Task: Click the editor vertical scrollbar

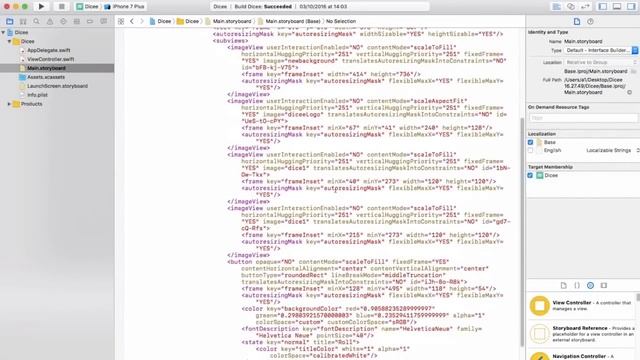Action: (522, 232)
